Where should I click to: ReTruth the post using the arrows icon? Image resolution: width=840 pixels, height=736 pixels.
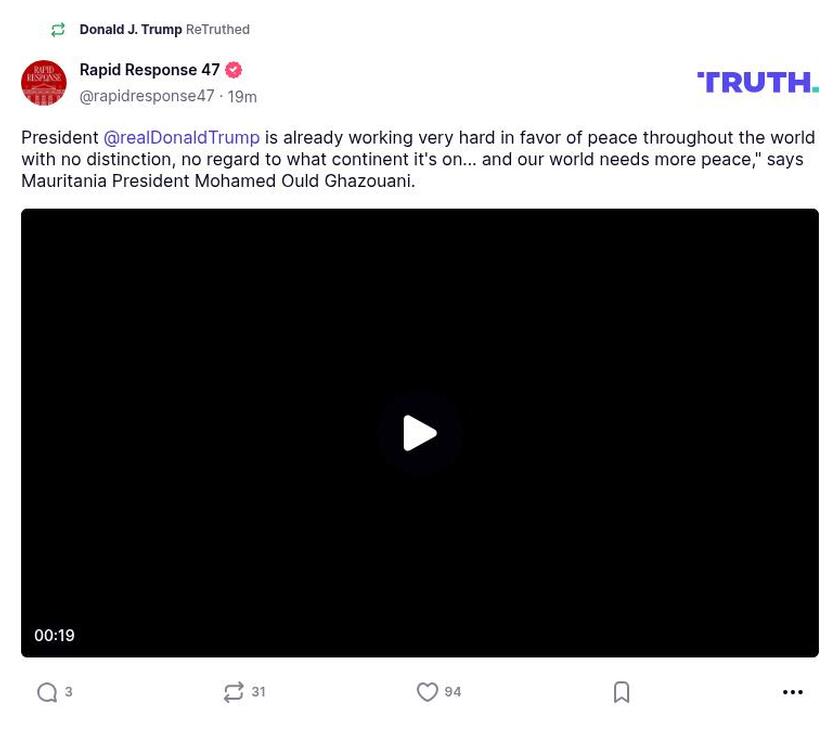click(233, 692)
